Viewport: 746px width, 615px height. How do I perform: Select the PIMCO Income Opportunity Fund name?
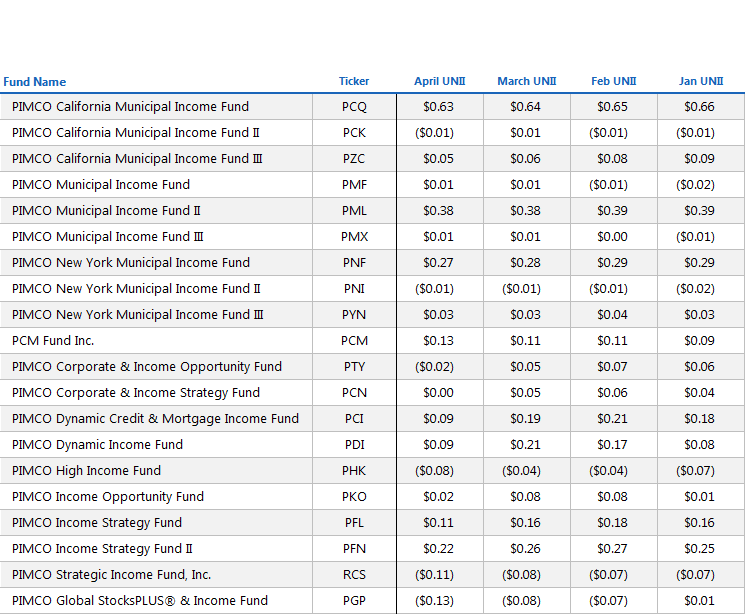(x=108, y=497)
